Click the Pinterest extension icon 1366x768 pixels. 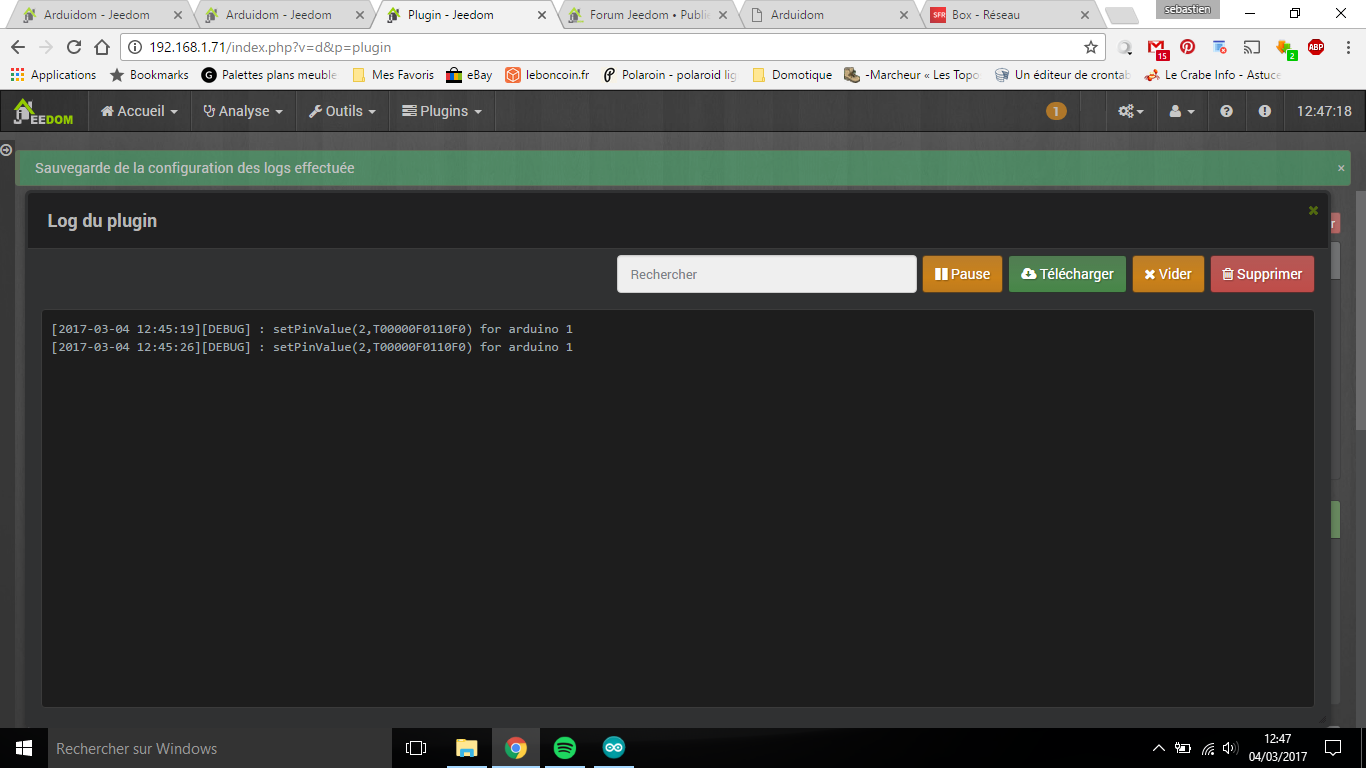coord(1187,47)
